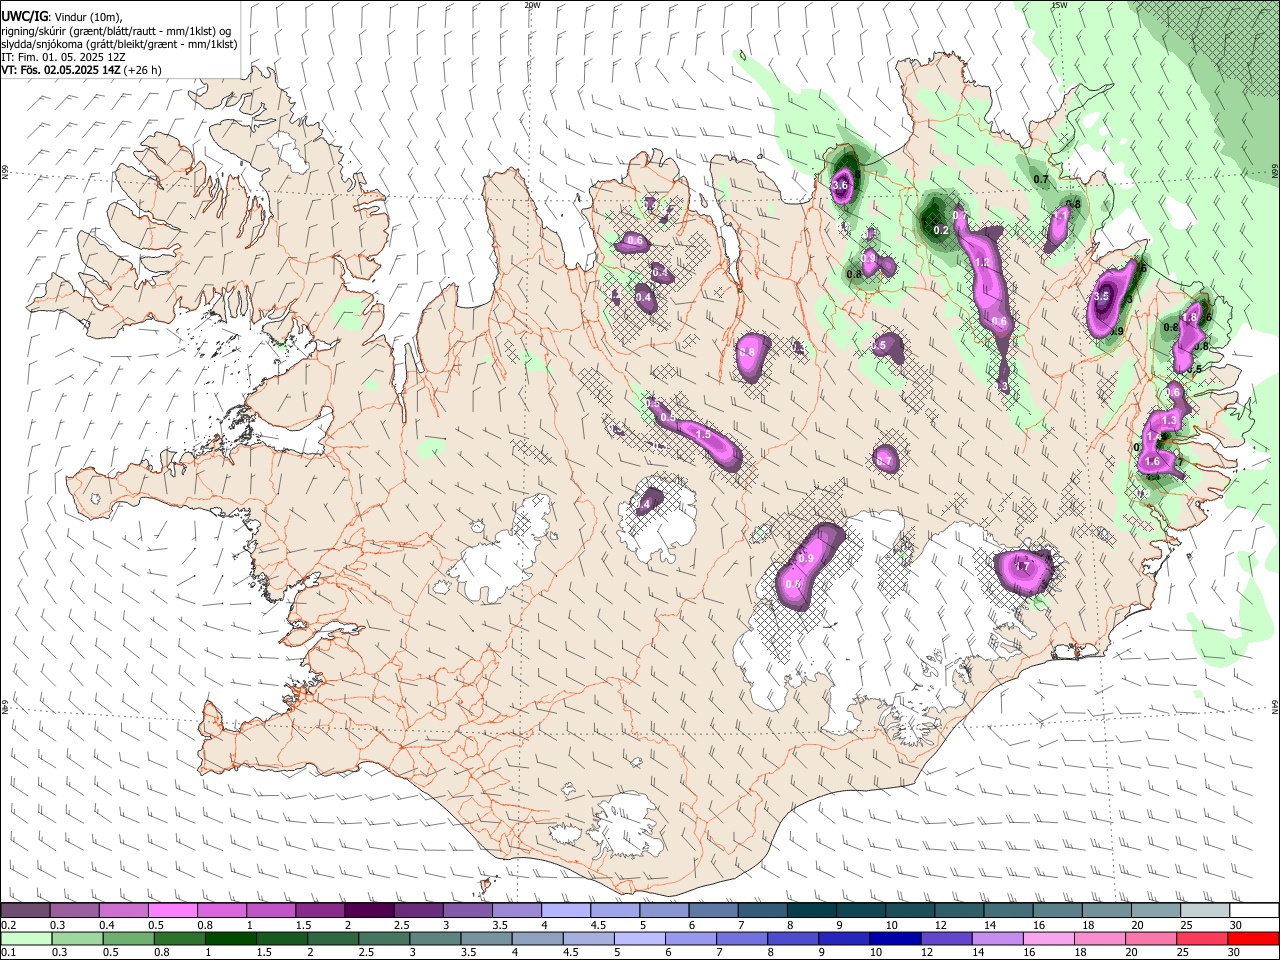This screenshot has height=960, width=1280.
Task: Click the dusky purple 0.2 legend swatch
Action: coord(25,910)
